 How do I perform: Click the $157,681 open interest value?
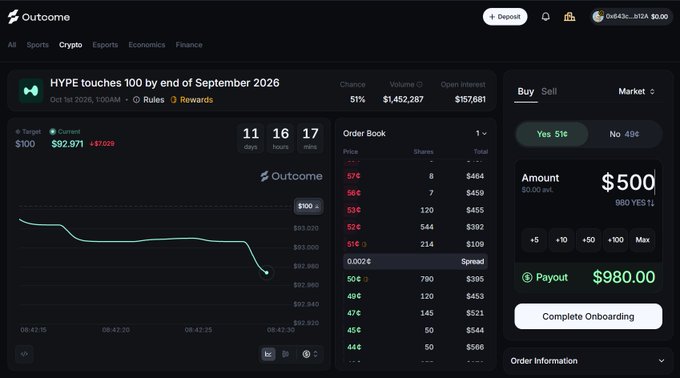(x=470, y=99)
